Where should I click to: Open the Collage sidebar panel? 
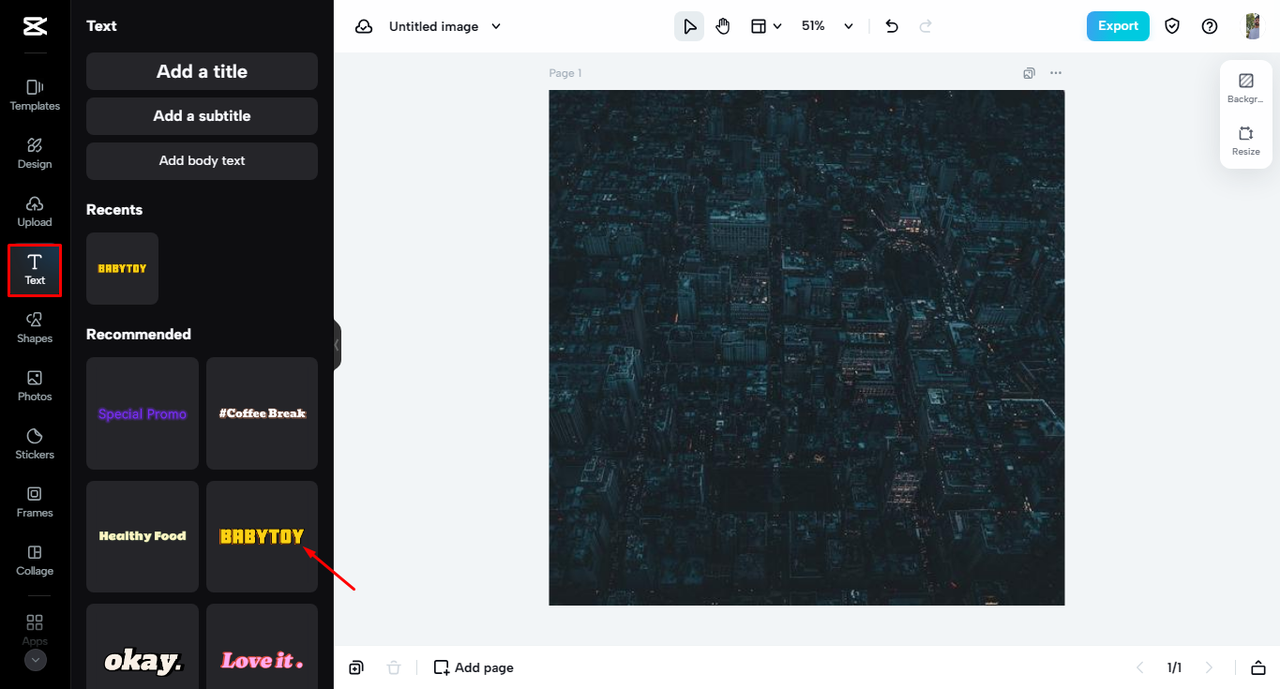coord(35,559)
